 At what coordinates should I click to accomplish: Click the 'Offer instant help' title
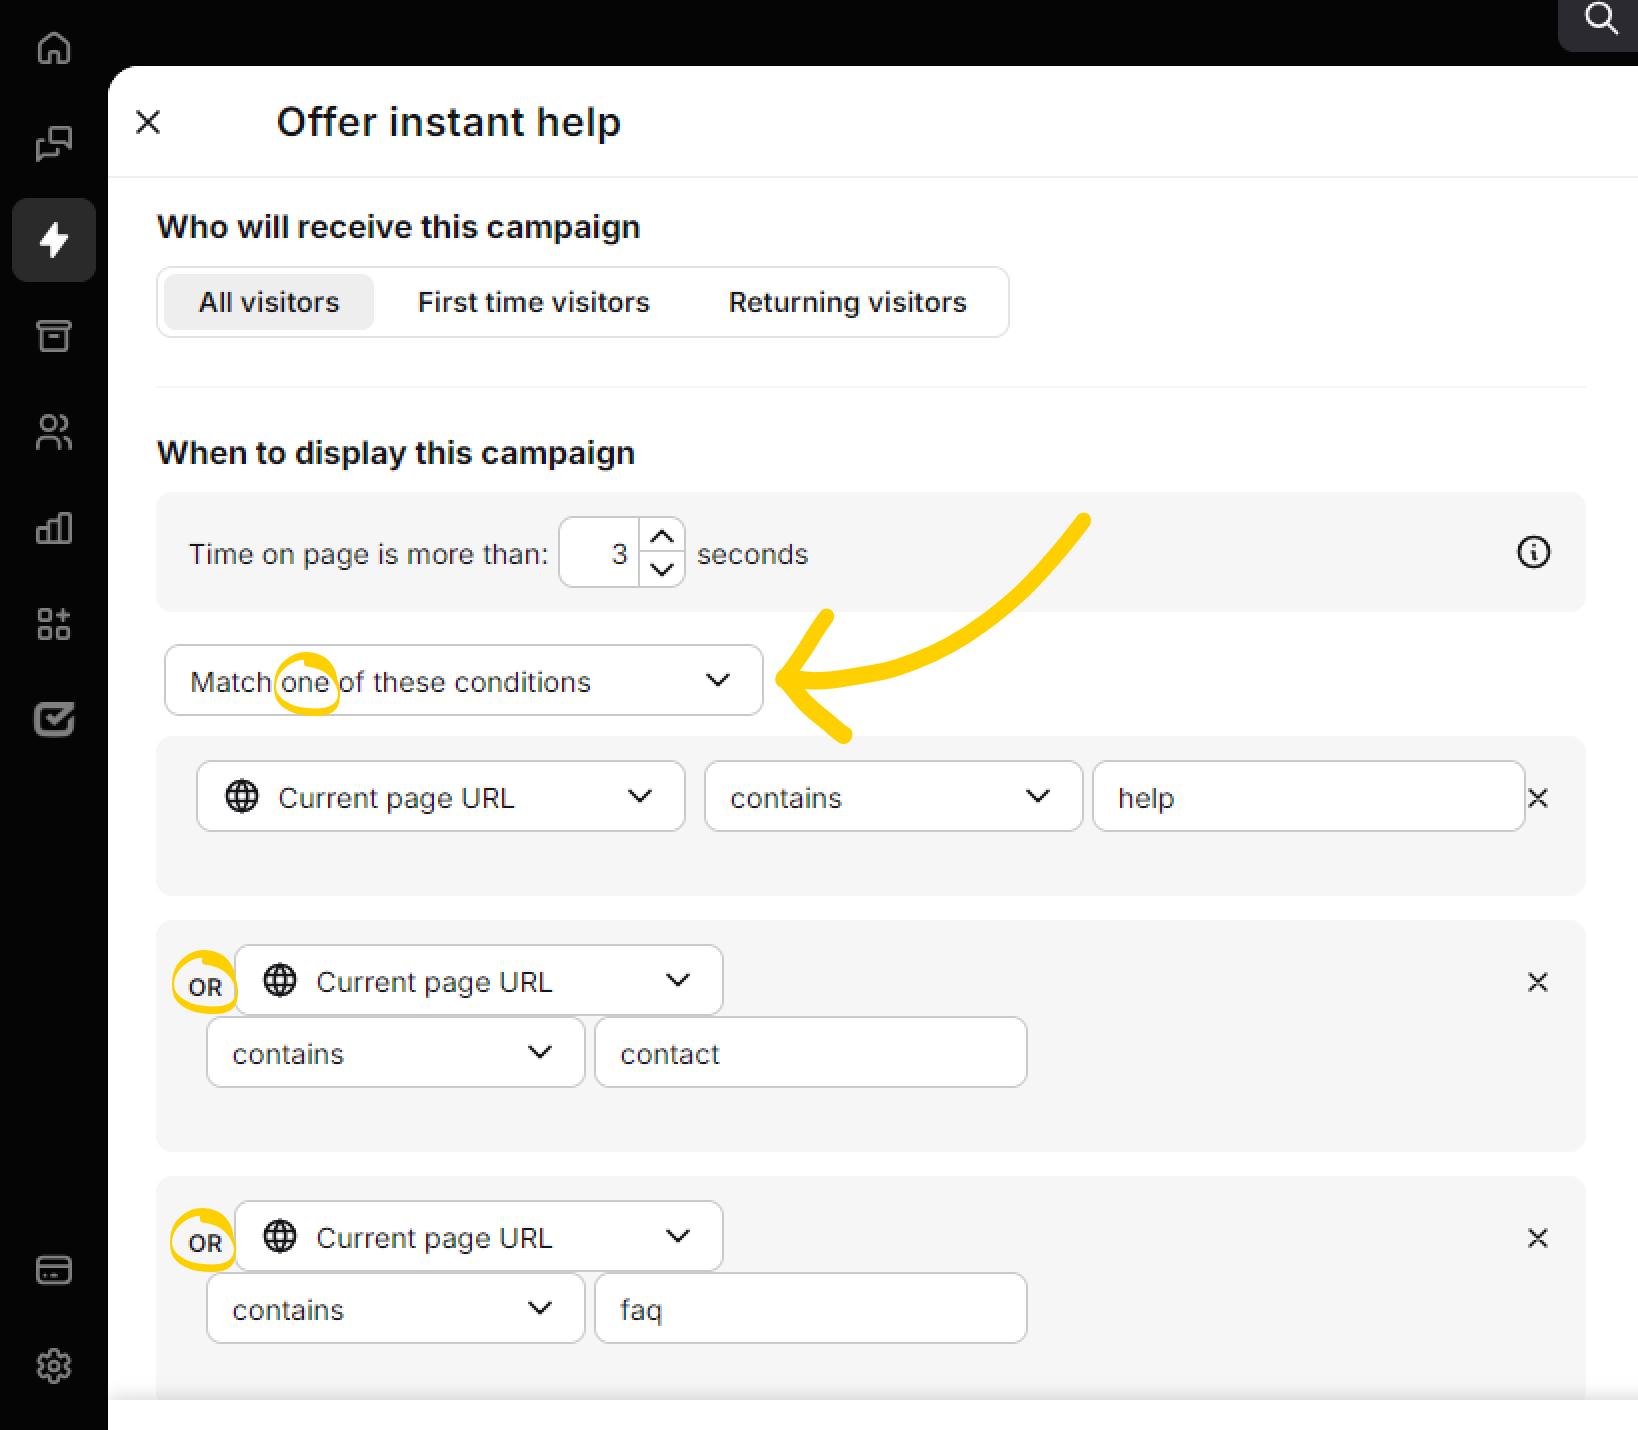[x=449, y=122]
